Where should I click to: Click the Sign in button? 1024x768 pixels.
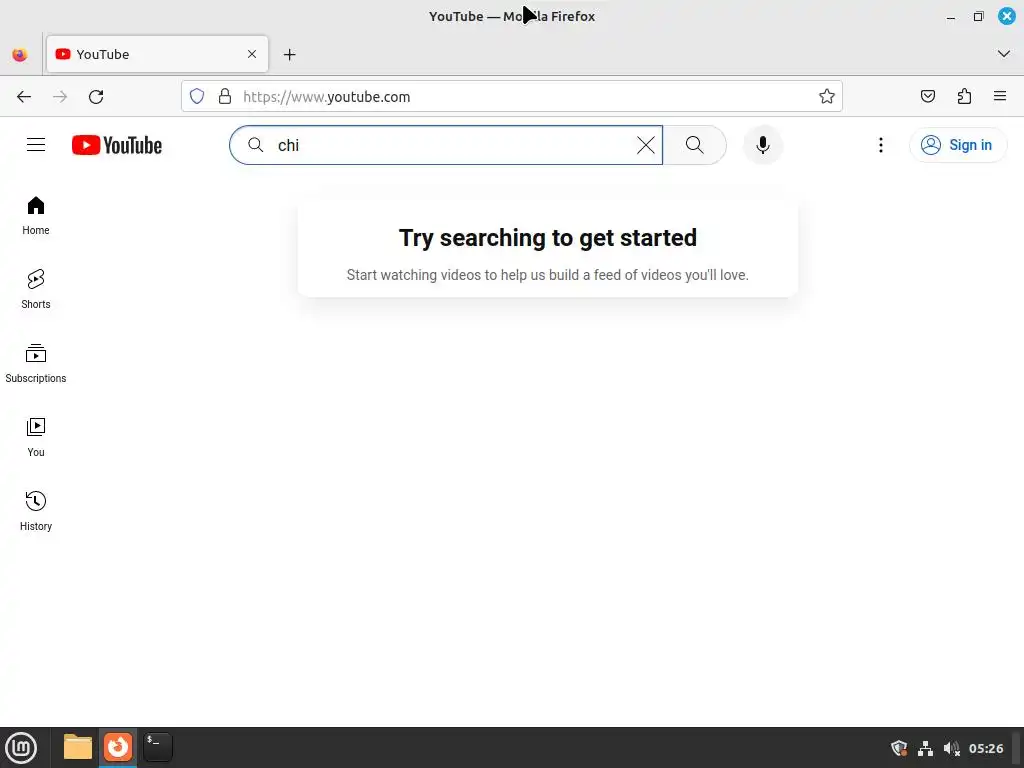(958, 145)
